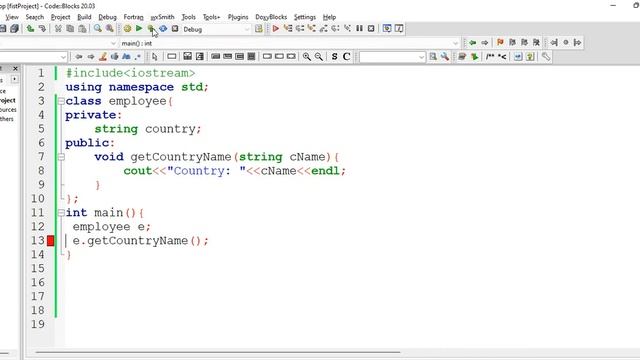This screenshot has width=640, height=360.
Task: Click the Build and run icon
Action: (x=151, y=29)
